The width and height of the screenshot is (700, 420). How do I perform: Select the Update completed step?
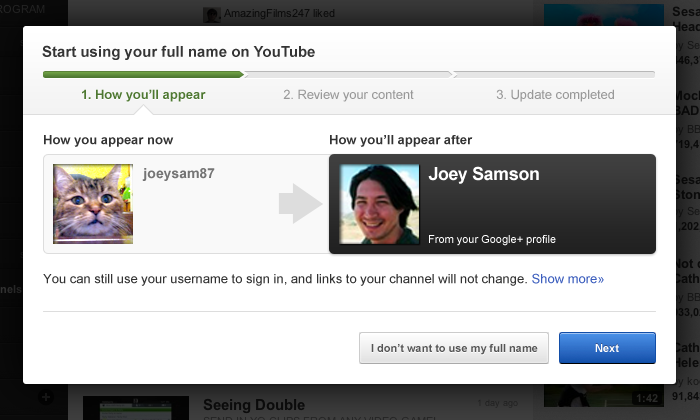pyautogui.click(x=555, y=95)
